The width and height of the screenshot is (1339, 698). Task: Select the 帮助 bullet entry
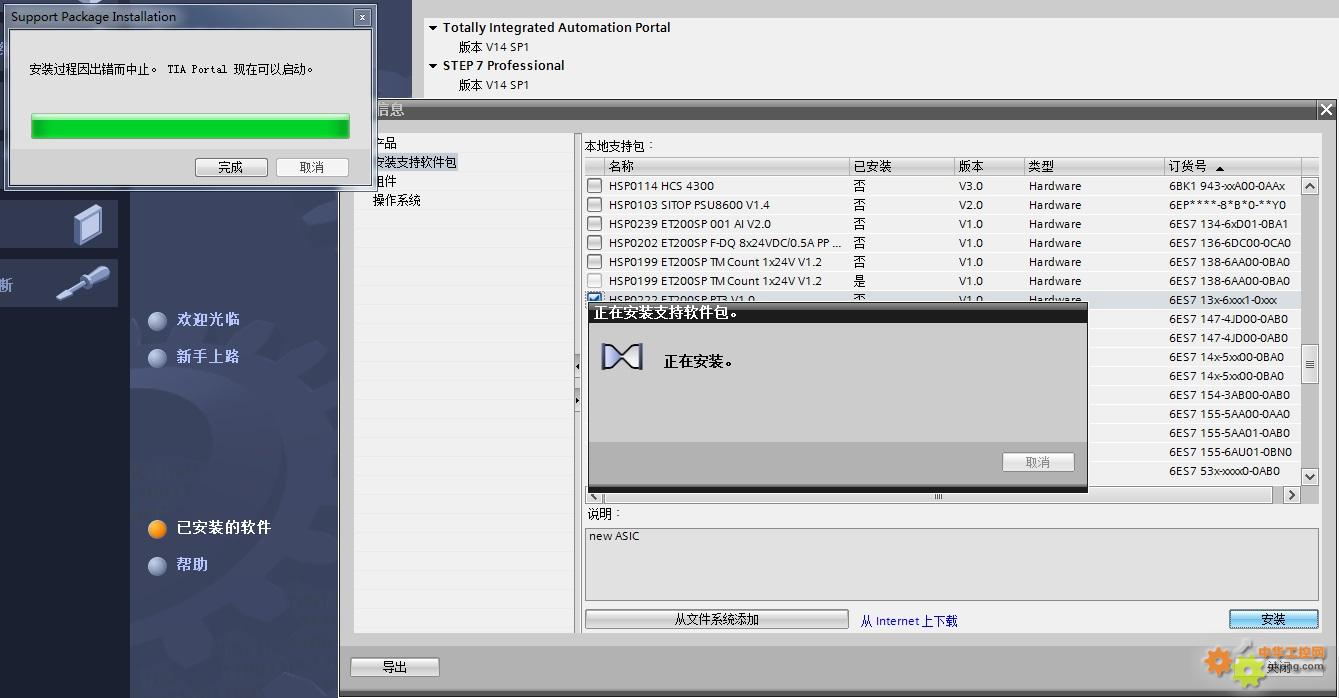tap(178, 565)
